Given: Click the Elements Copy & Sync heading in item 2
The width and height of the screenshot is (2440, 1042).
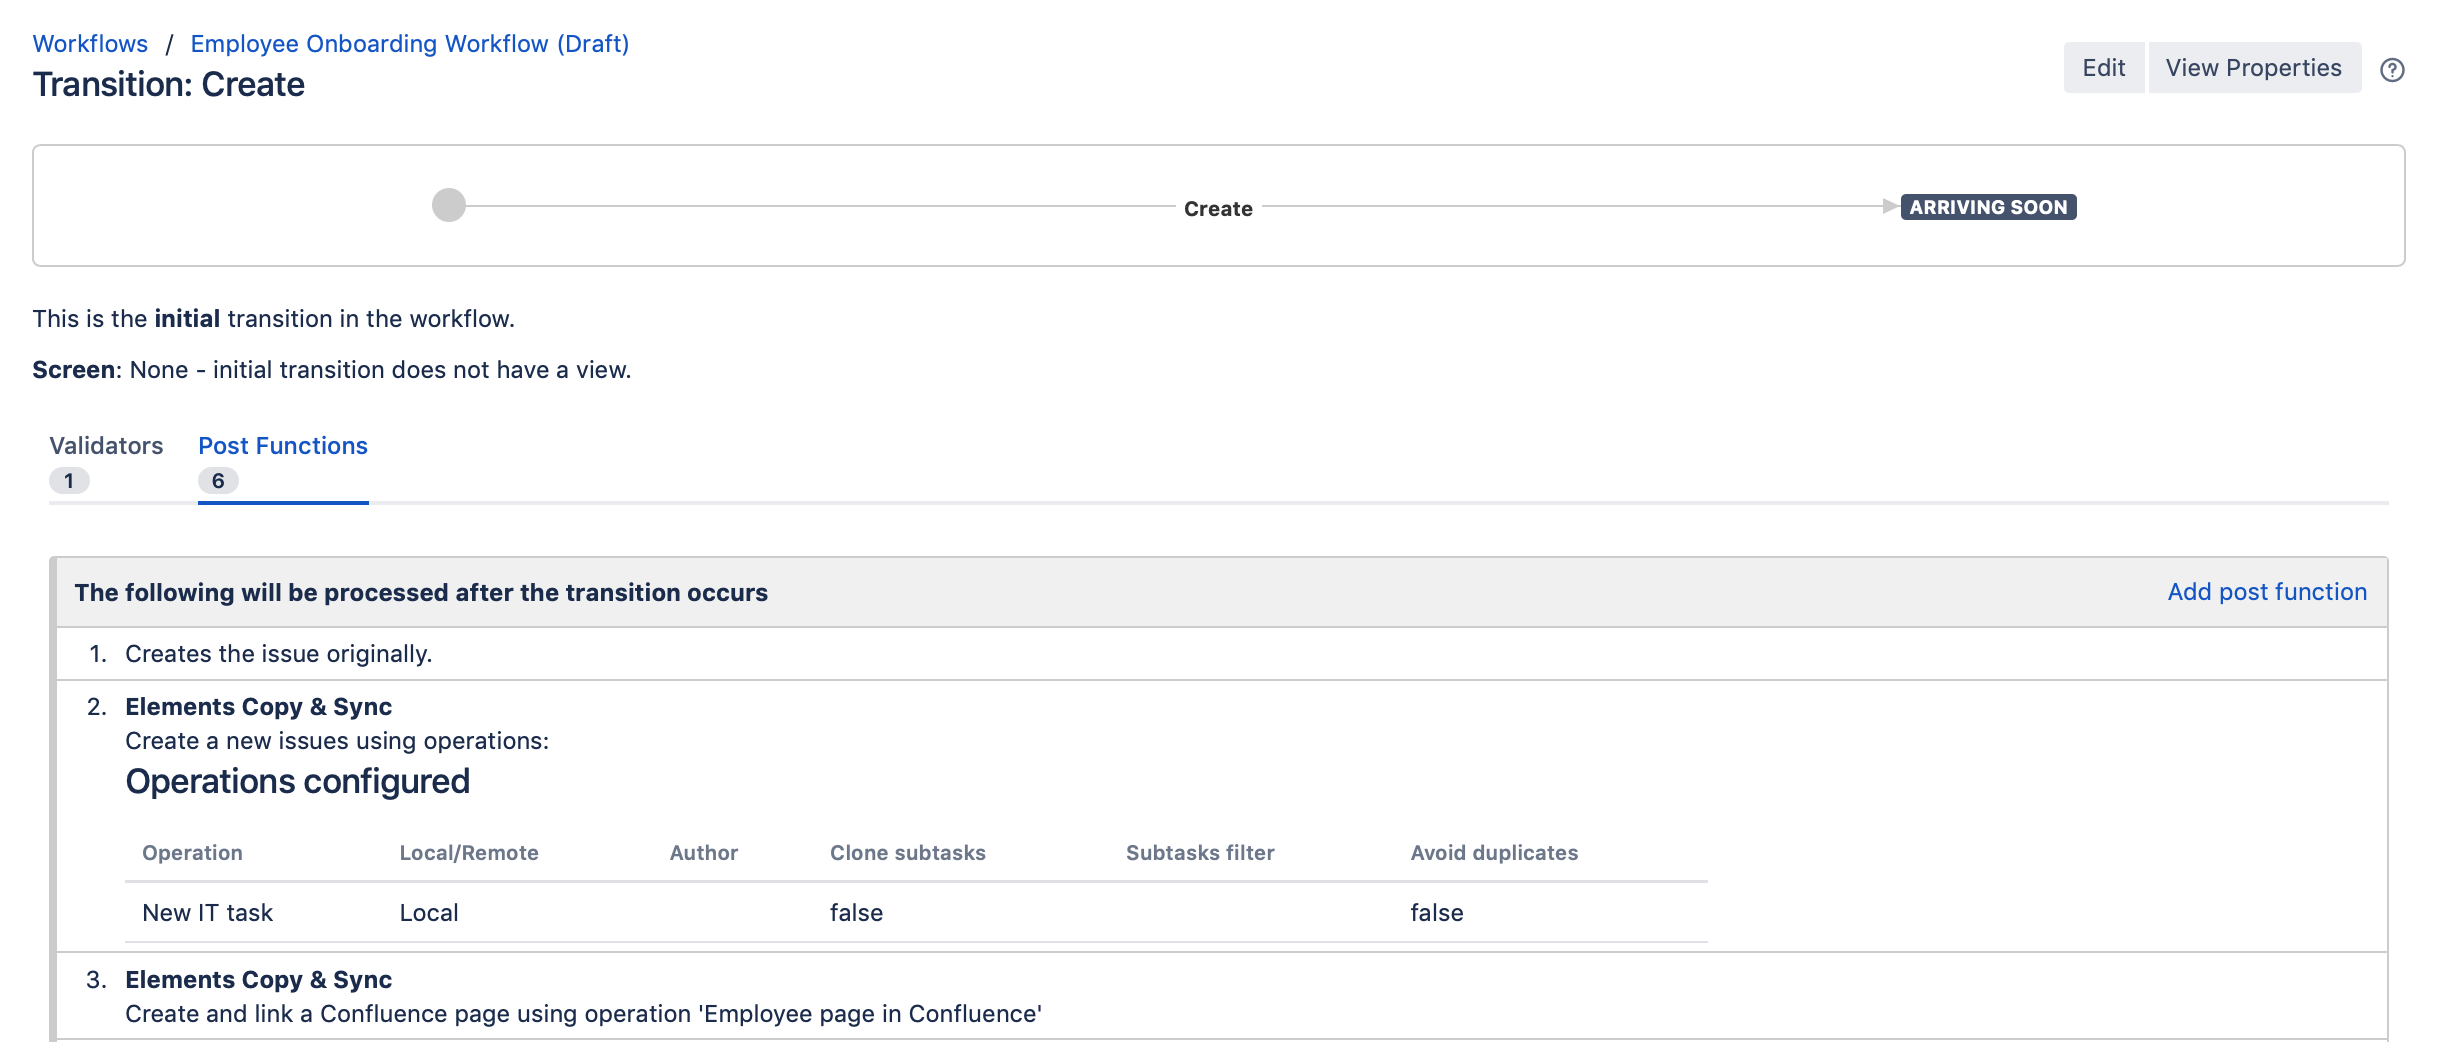Looking at the screenshot, I should coord(258,706).
